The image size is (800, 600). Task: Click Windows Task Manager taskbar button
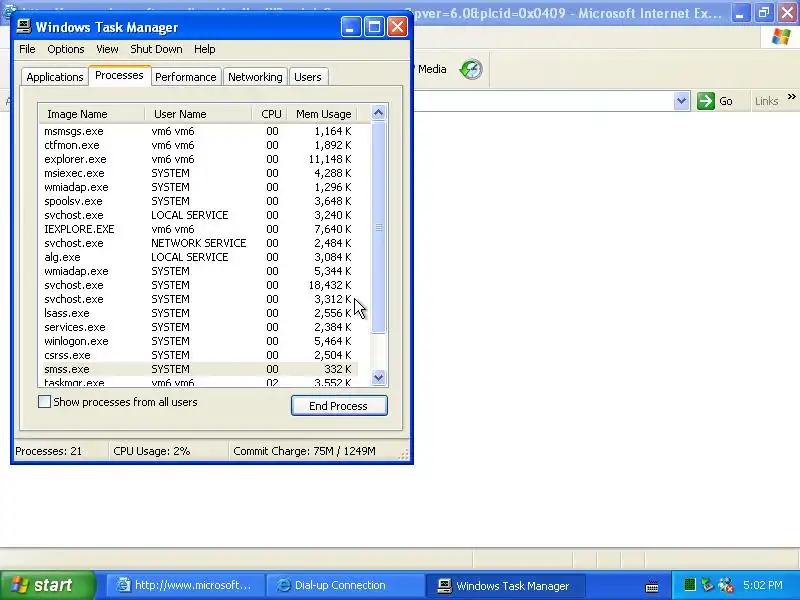tap(505, 585)
